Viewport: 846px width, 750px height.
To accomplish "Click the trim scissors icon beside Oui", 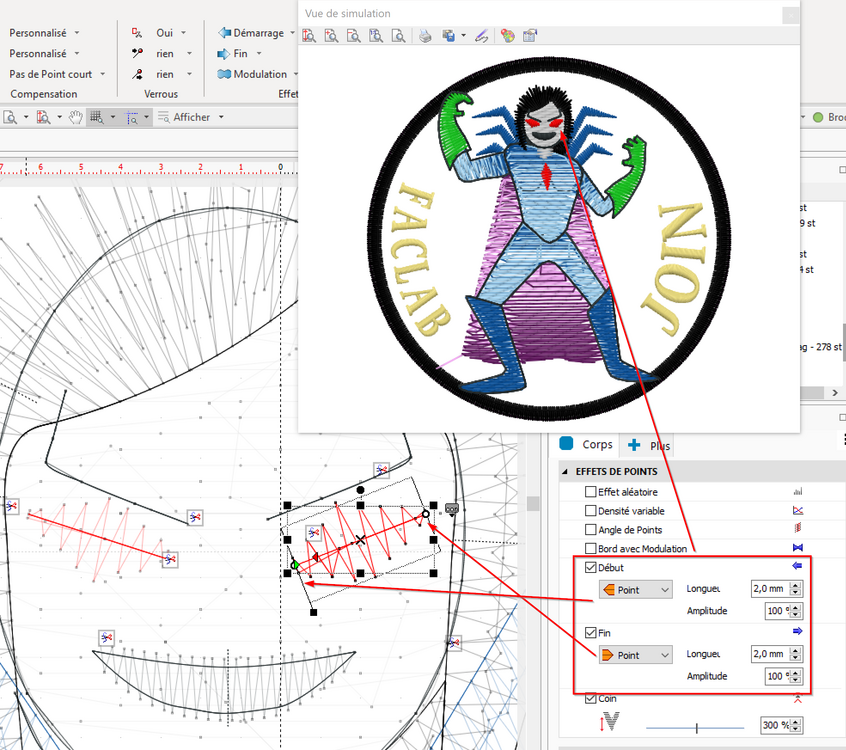I will pyautogui.click(x=137, y=33).
